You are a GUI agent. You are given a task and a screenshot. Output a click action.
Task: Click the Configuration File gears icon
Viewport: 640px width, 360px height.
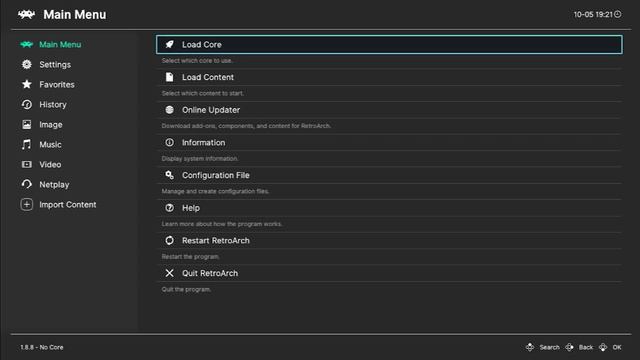[169, 175]
